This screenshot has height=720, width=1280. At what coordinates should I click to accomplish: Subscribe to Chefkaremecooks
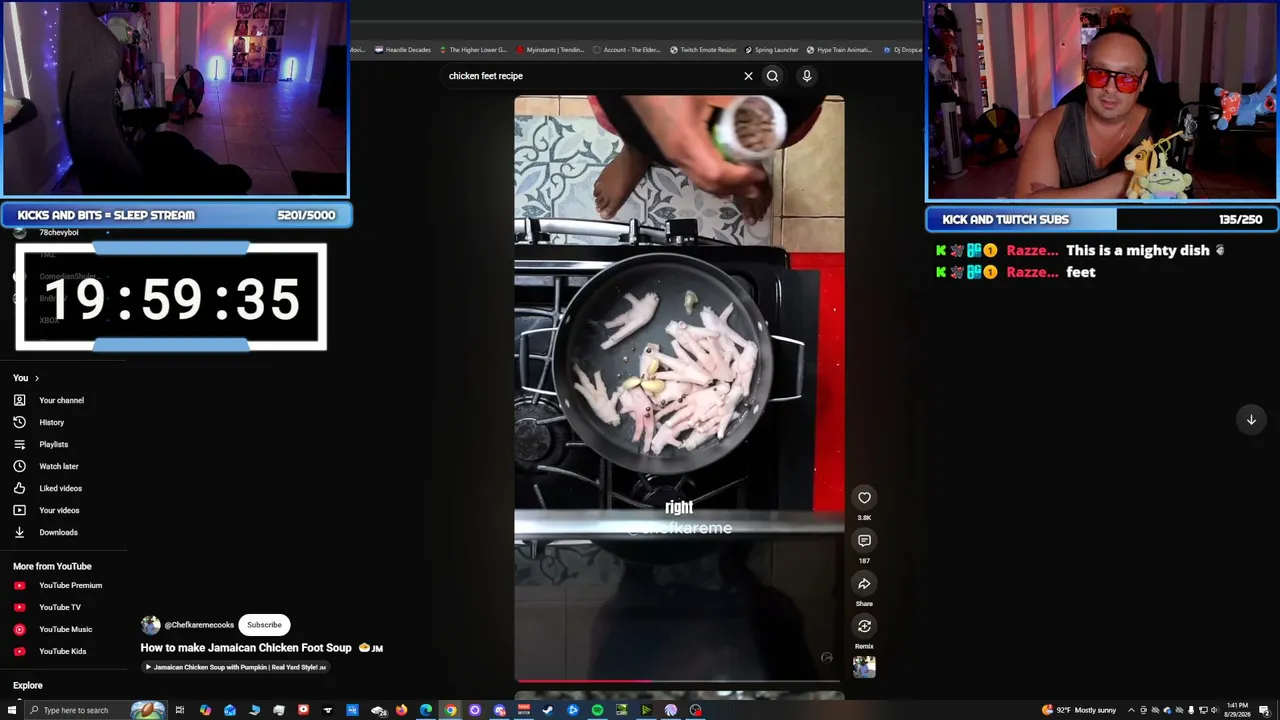point(264,625)
